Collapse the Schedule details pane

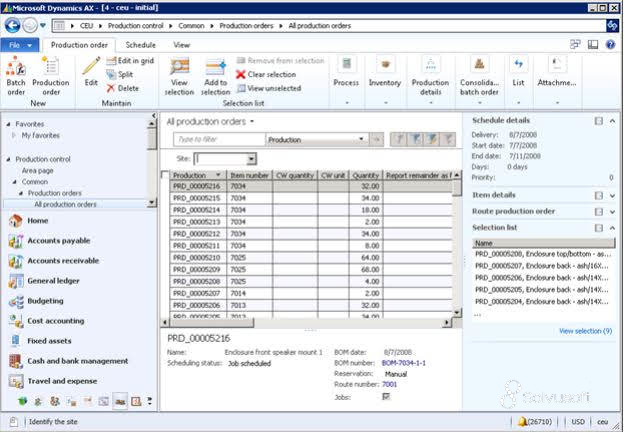[x=612, y=121]
